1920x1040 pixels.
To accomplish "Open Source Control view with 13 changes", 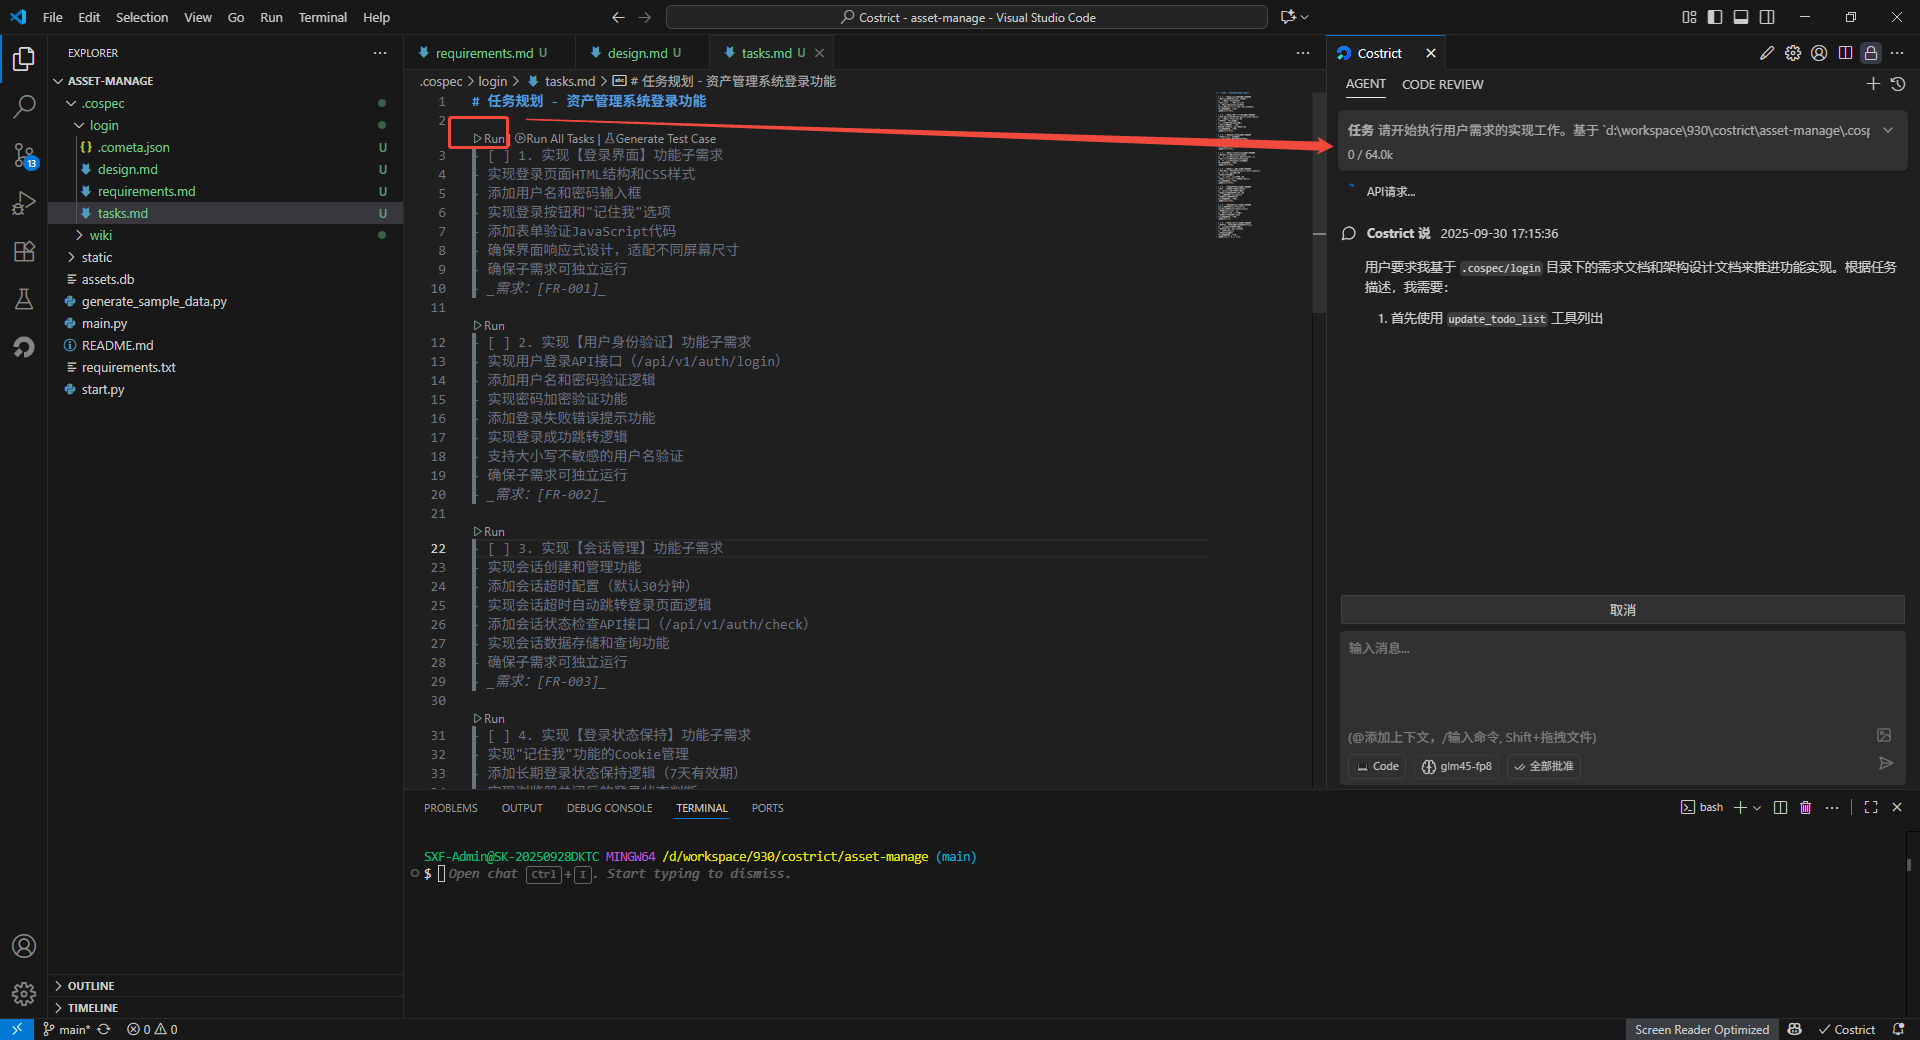I will (24, 155).
